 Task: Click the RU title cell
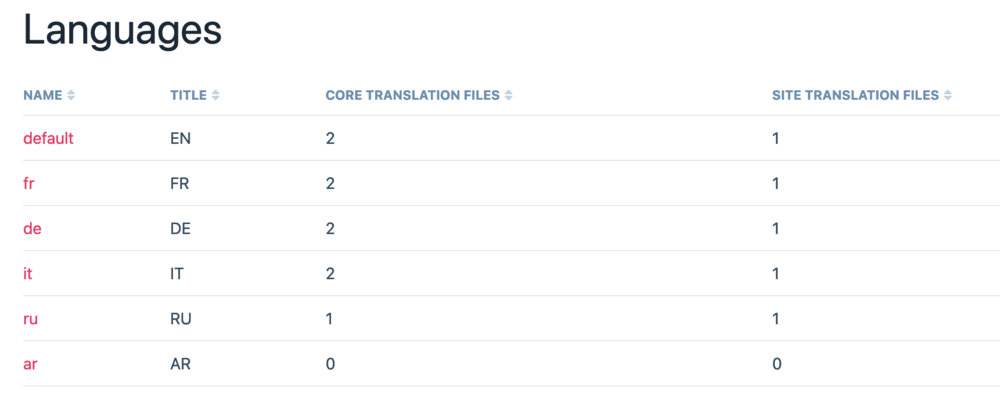[181, 319]
